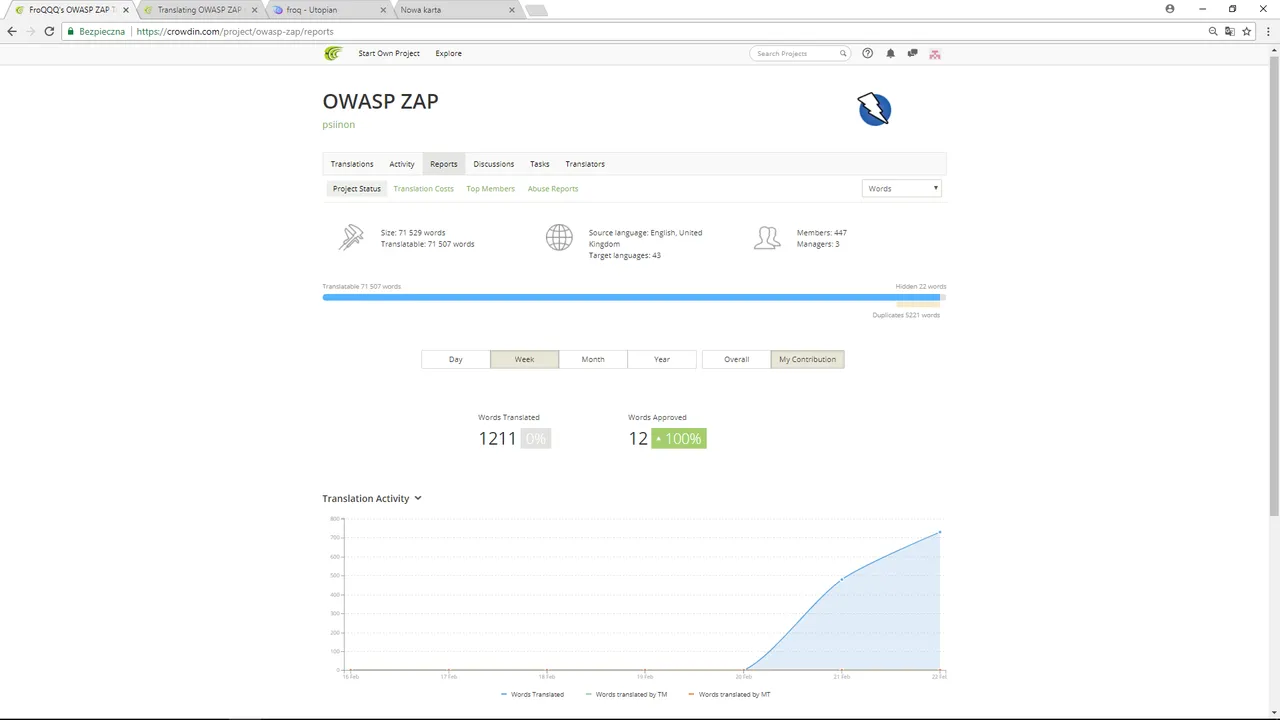Open the Translations tab
Image resolution: width=1280 pixels, height=720 pixels.
point(352,164)
